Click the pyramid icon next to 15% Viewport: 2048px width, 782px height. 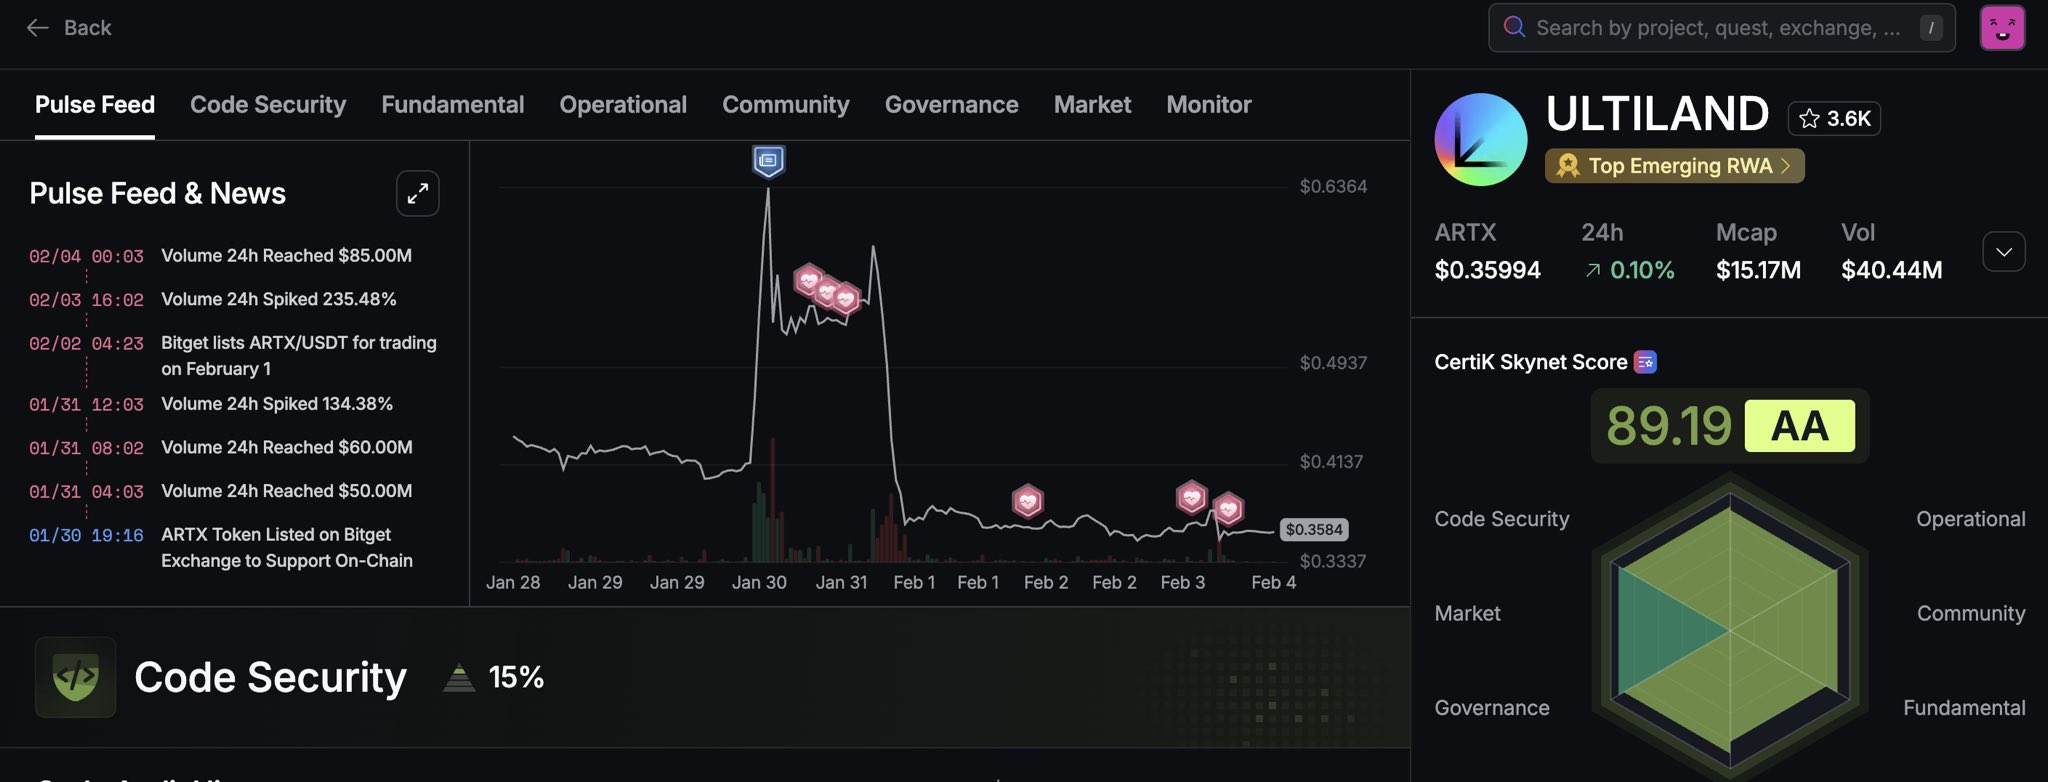pos(459,678)
